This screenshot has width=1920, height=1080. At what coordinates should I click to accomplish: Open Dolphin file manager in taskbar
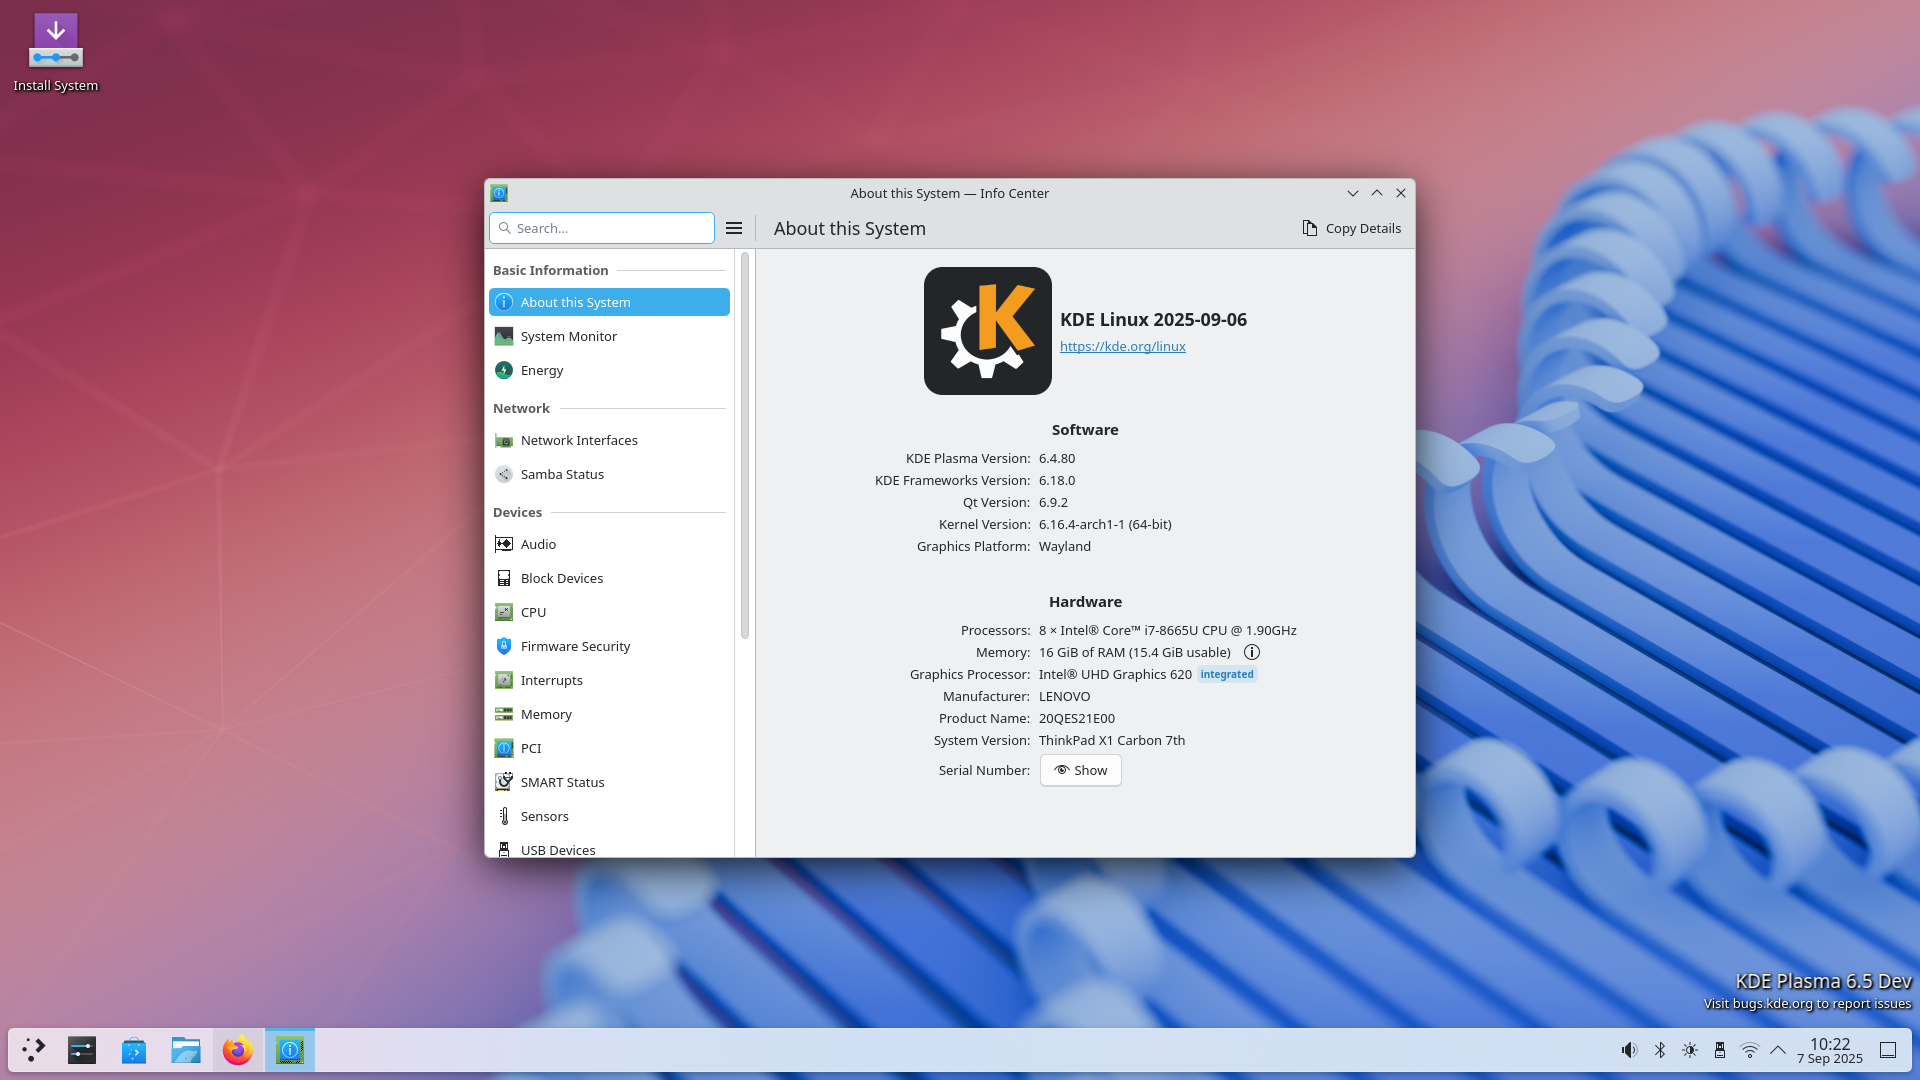point(186,1050)
